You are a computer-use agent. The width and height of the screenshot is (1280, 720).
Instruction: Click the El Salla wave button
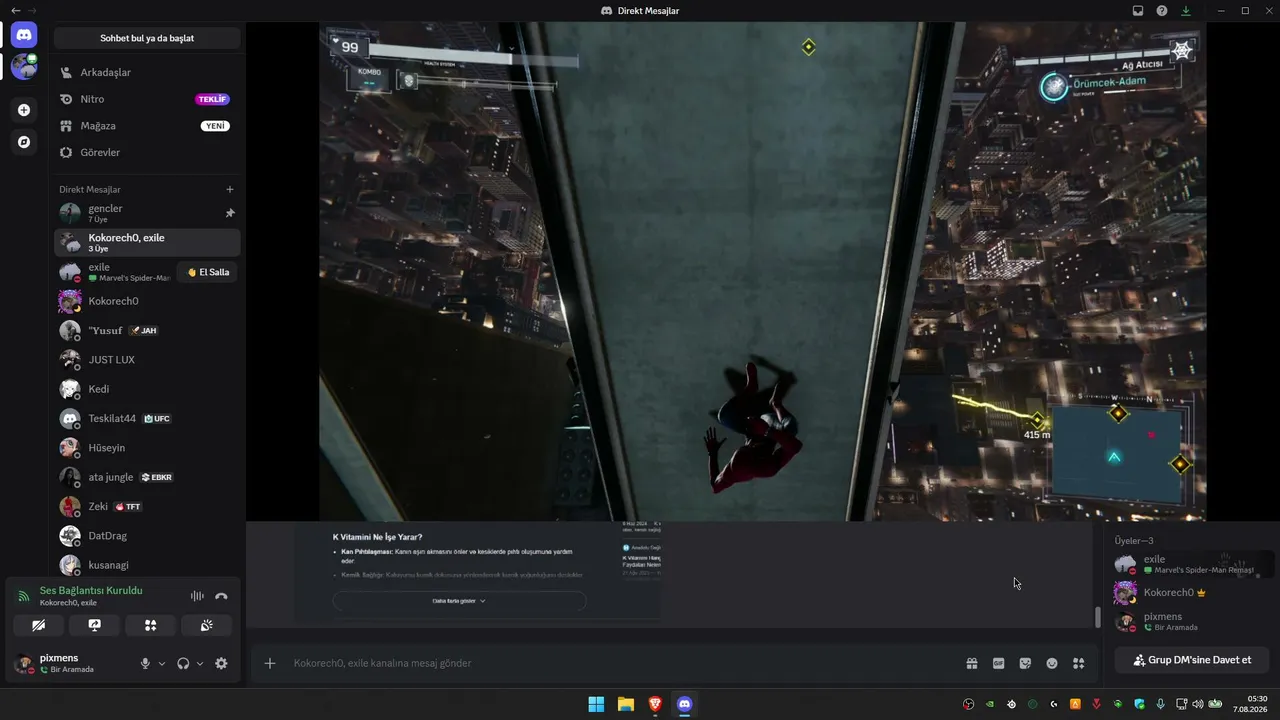208,272
